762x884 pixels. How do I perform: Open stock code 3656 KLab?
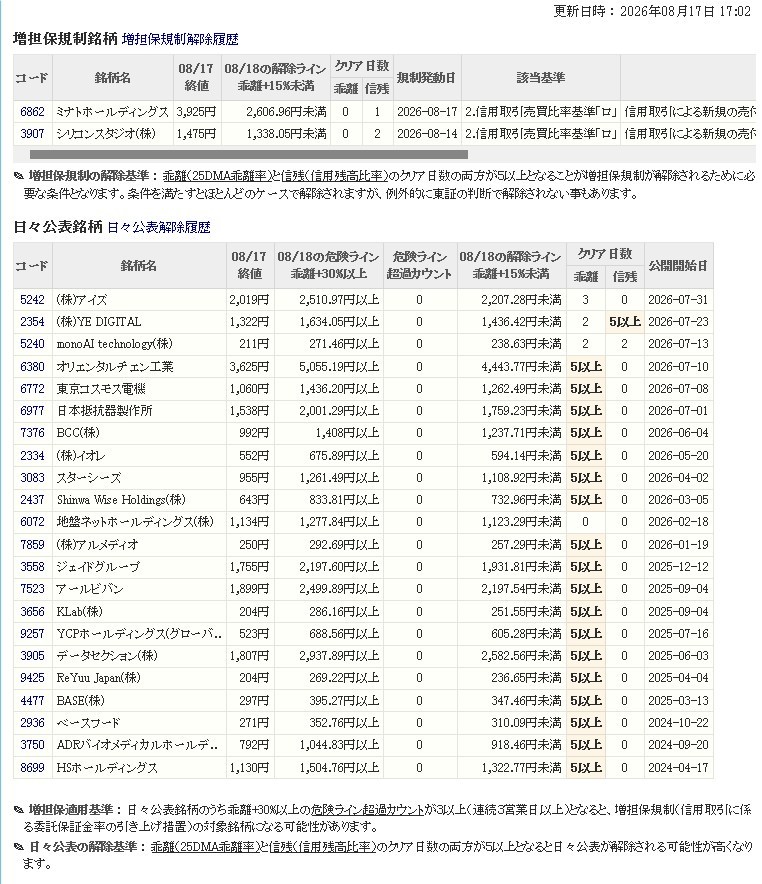tap(32, 611)
